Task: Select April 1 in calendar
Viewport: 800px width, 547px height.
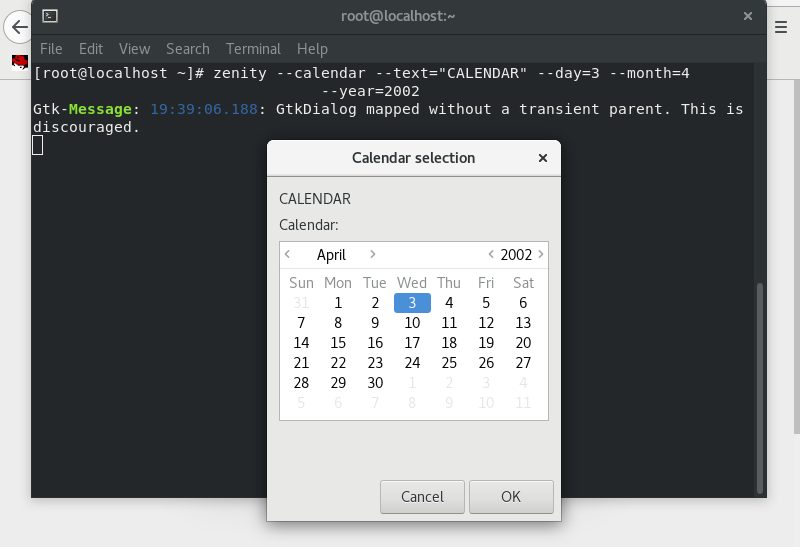Action: 338,303
